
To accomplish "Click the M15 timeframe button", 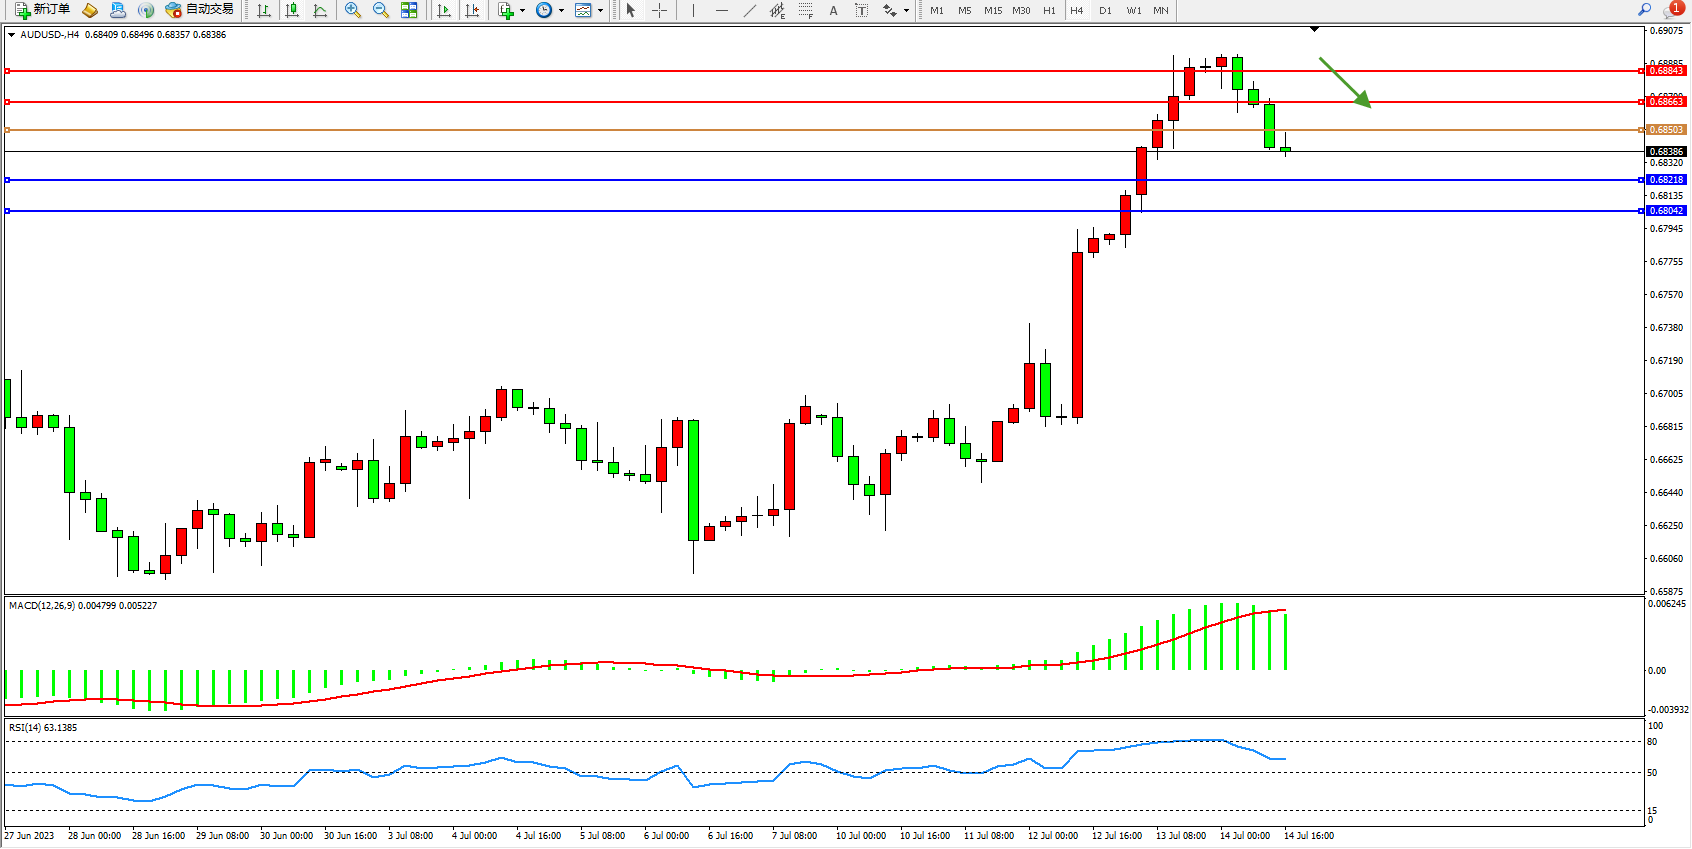I will 992,10.
